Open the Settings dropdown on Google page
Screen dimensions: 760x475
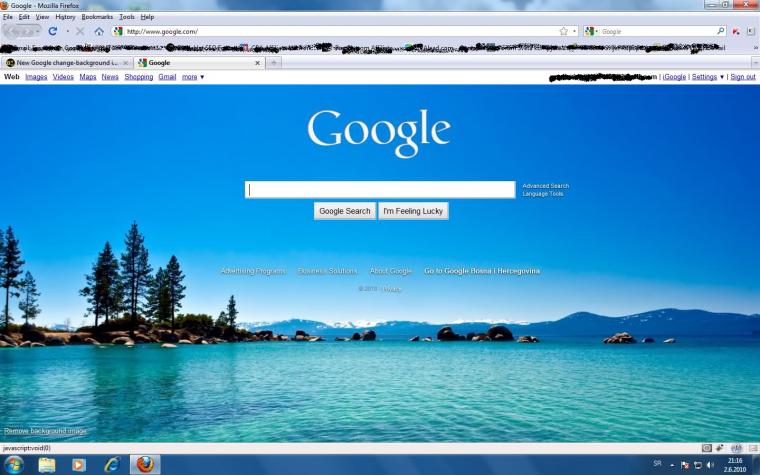pos(708,77)
